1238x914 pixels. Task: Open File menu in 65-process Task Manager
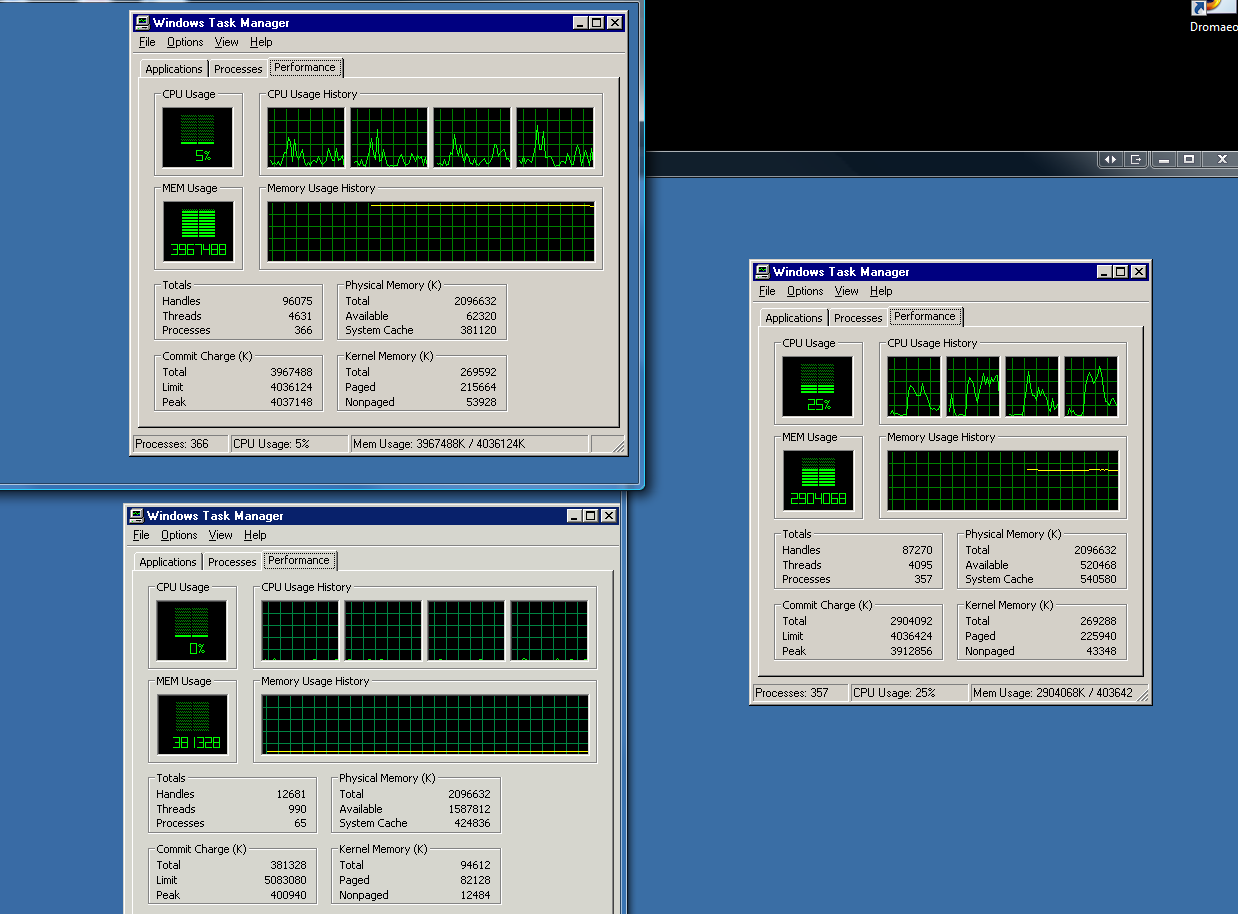(141, 535)
